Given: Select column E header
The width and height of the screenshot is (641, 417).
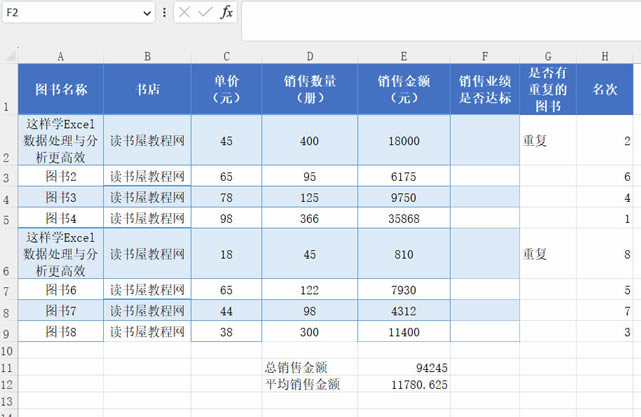Looking at the screenshot, I should tap(404, 56).
